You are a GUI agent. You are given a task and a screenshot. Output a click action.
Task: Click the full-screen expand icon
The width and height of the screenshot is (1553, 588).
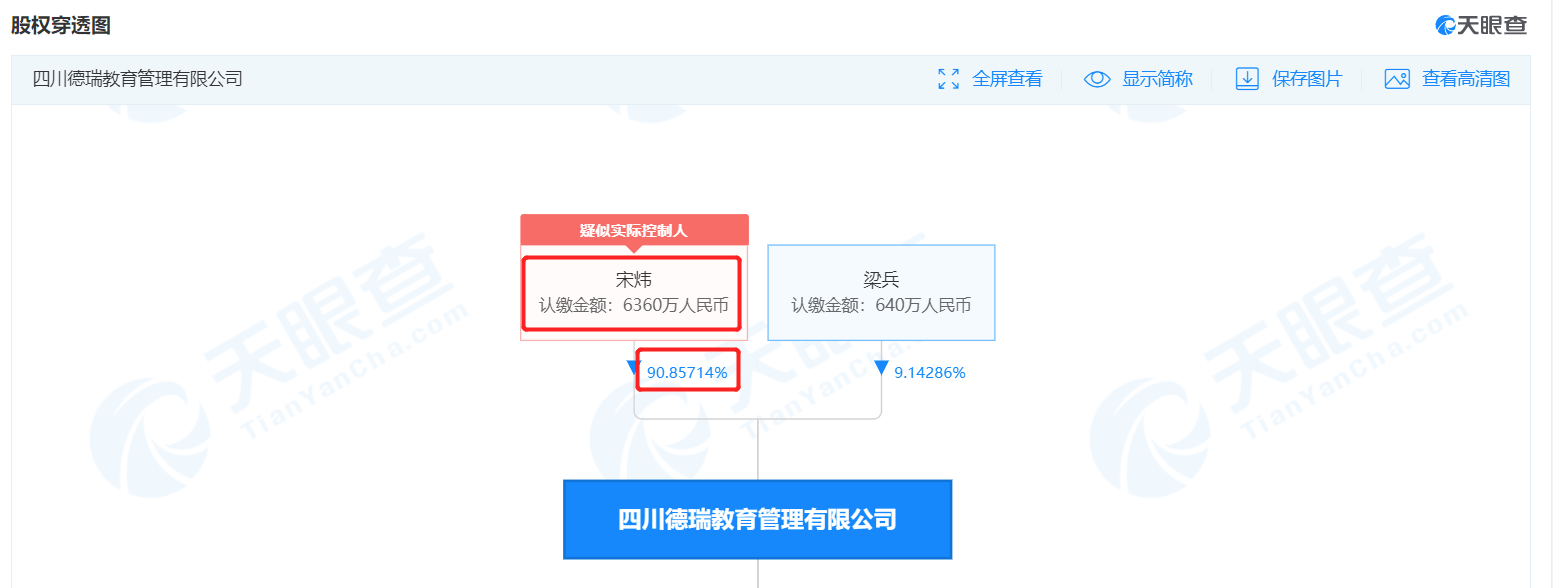[x=948, y=79]
